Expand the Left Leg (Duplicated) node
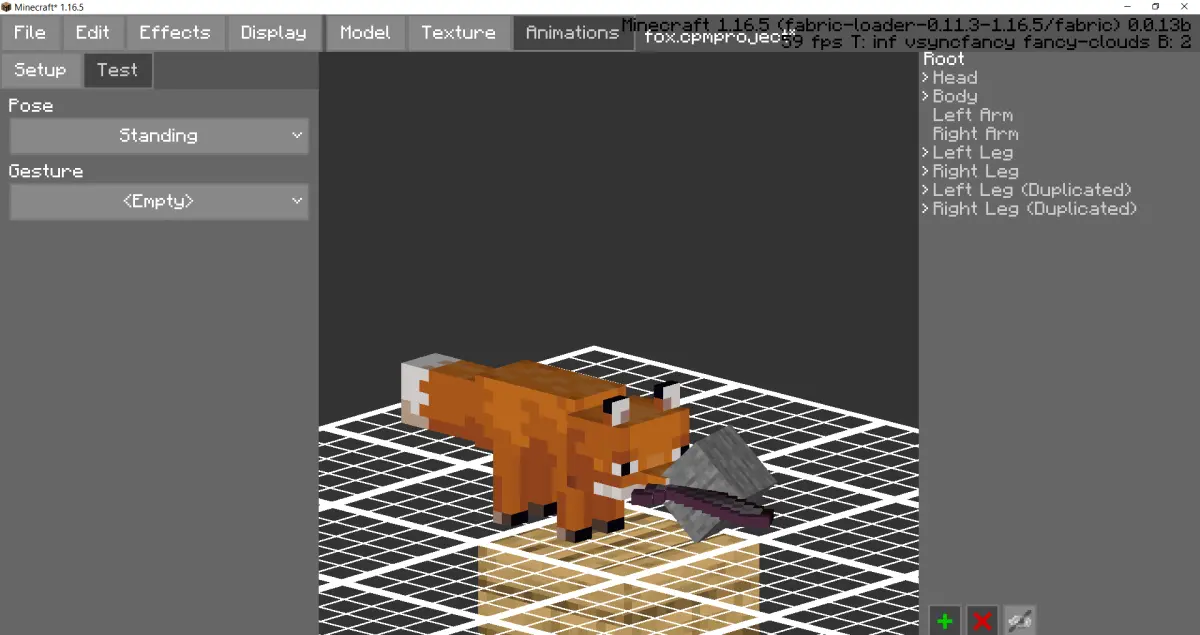 point(926,190)
